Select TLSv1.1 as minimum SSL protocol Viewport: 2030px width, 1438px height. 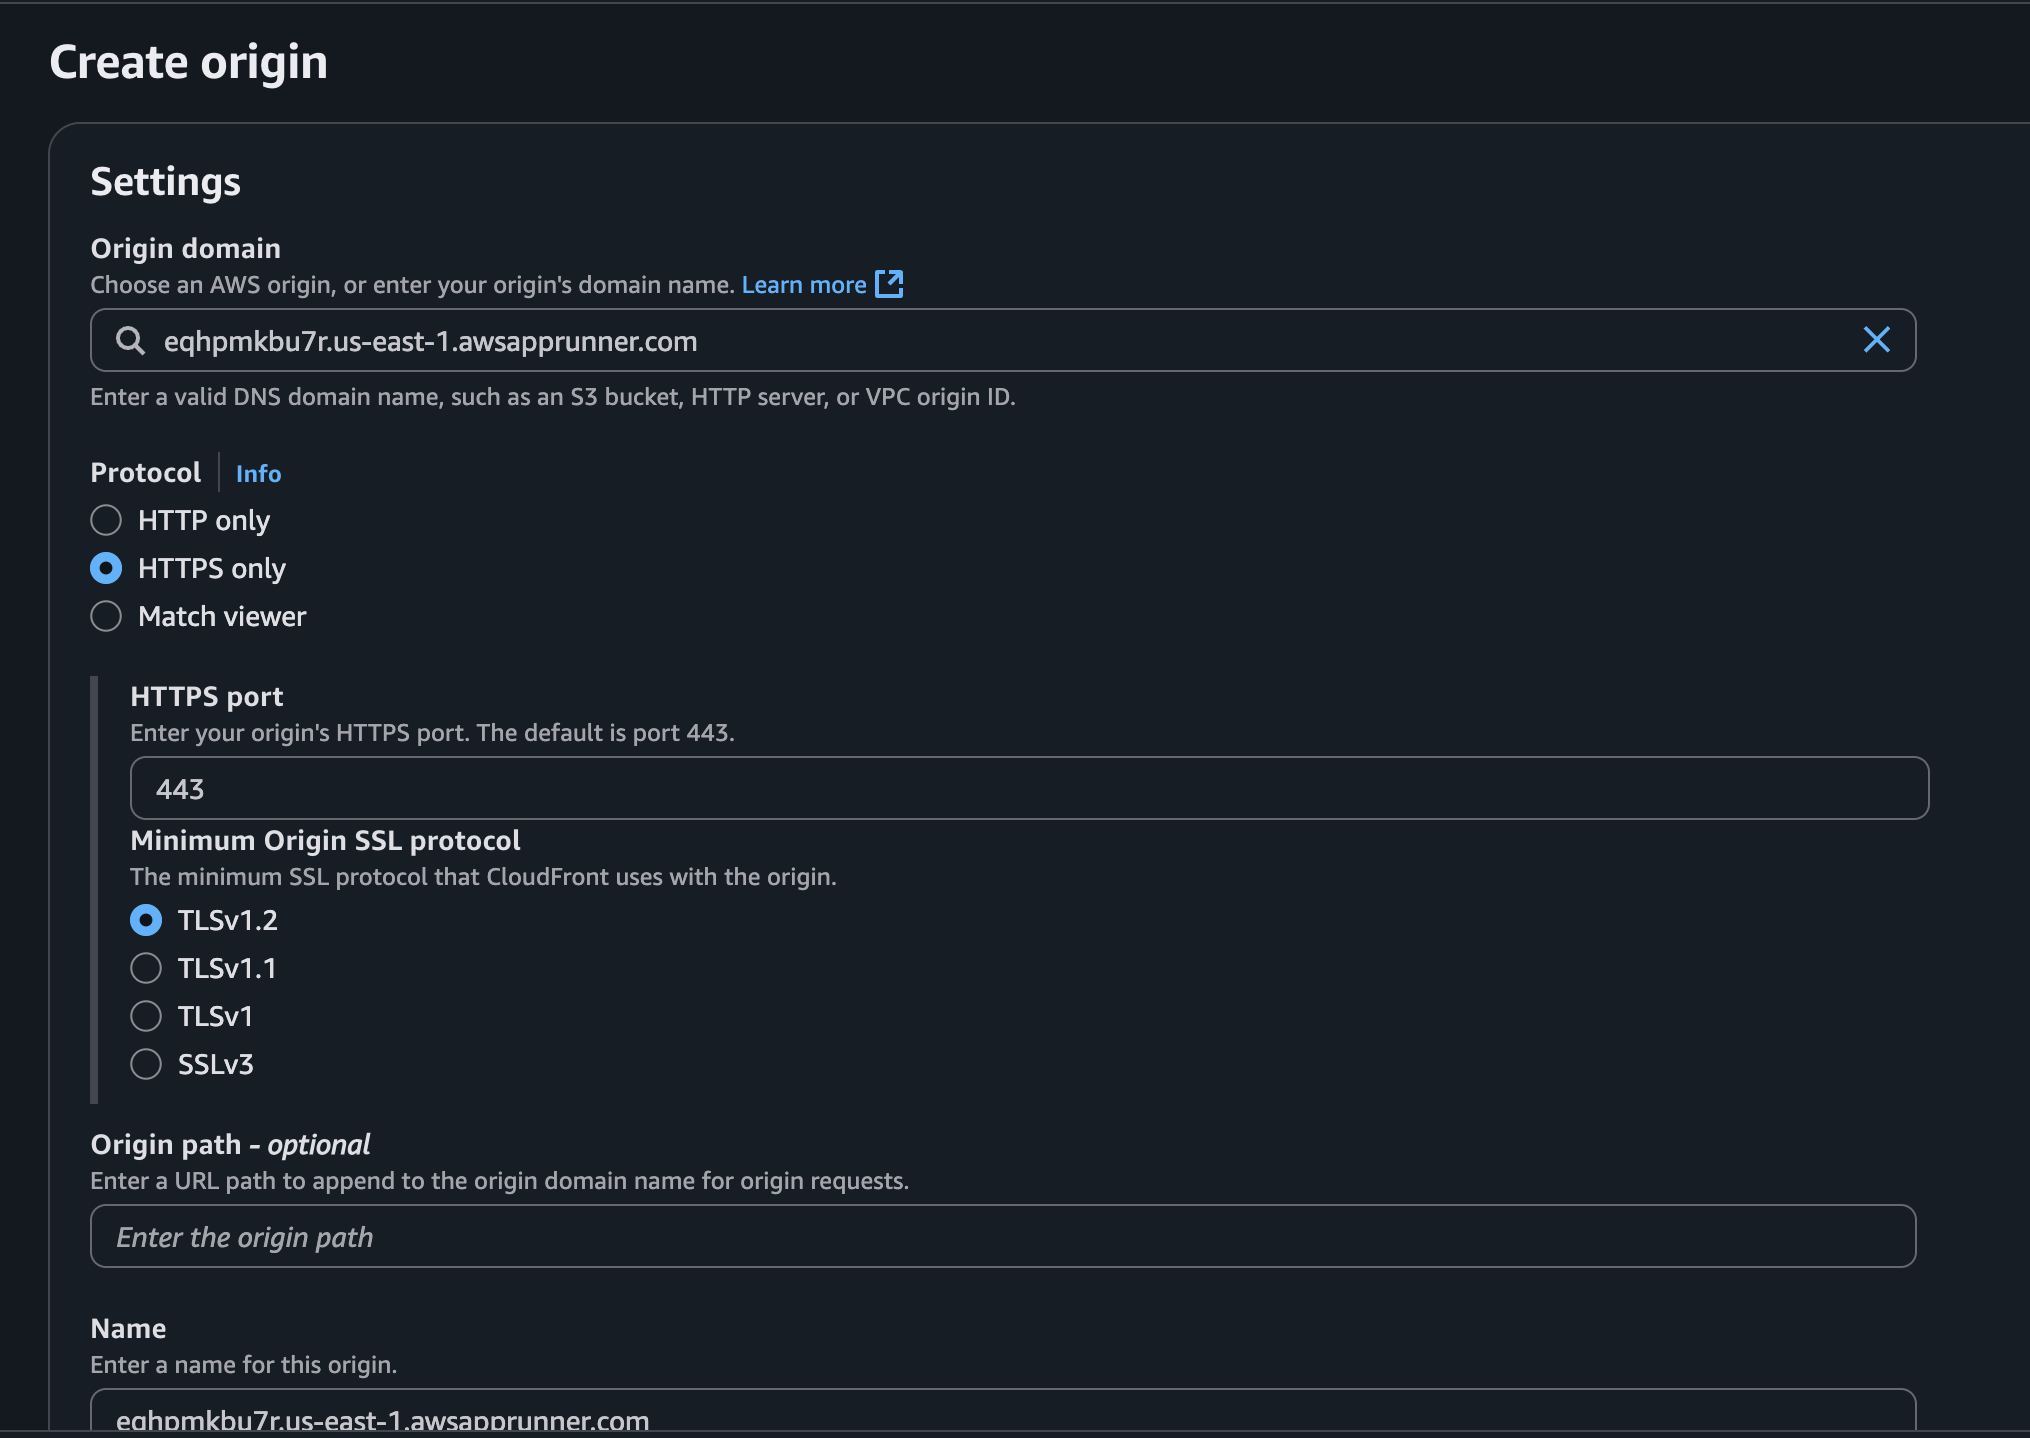(x=146, y=968)
